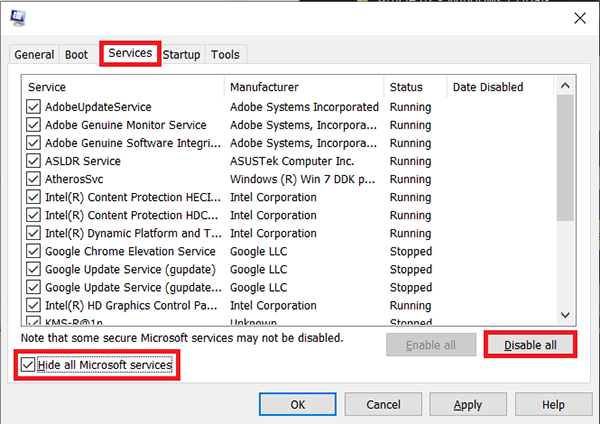
Task: Select the Services tab
Action: click(130, 53)
